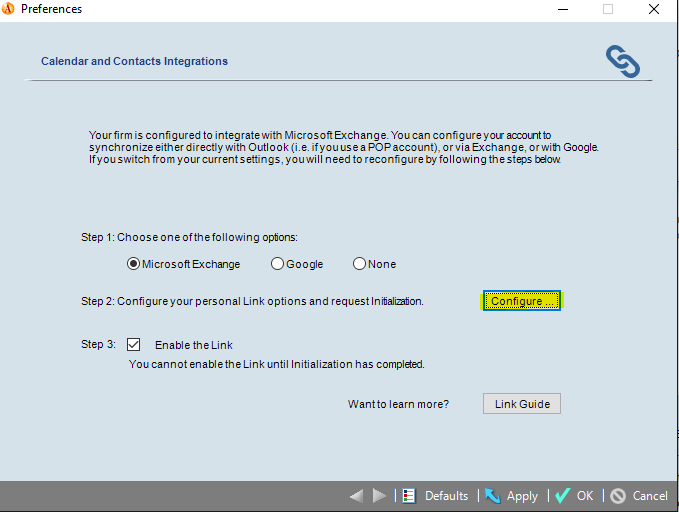Click the Cancel circle-slash icon
Screen dimensions: 679x512
coord(618,496)
